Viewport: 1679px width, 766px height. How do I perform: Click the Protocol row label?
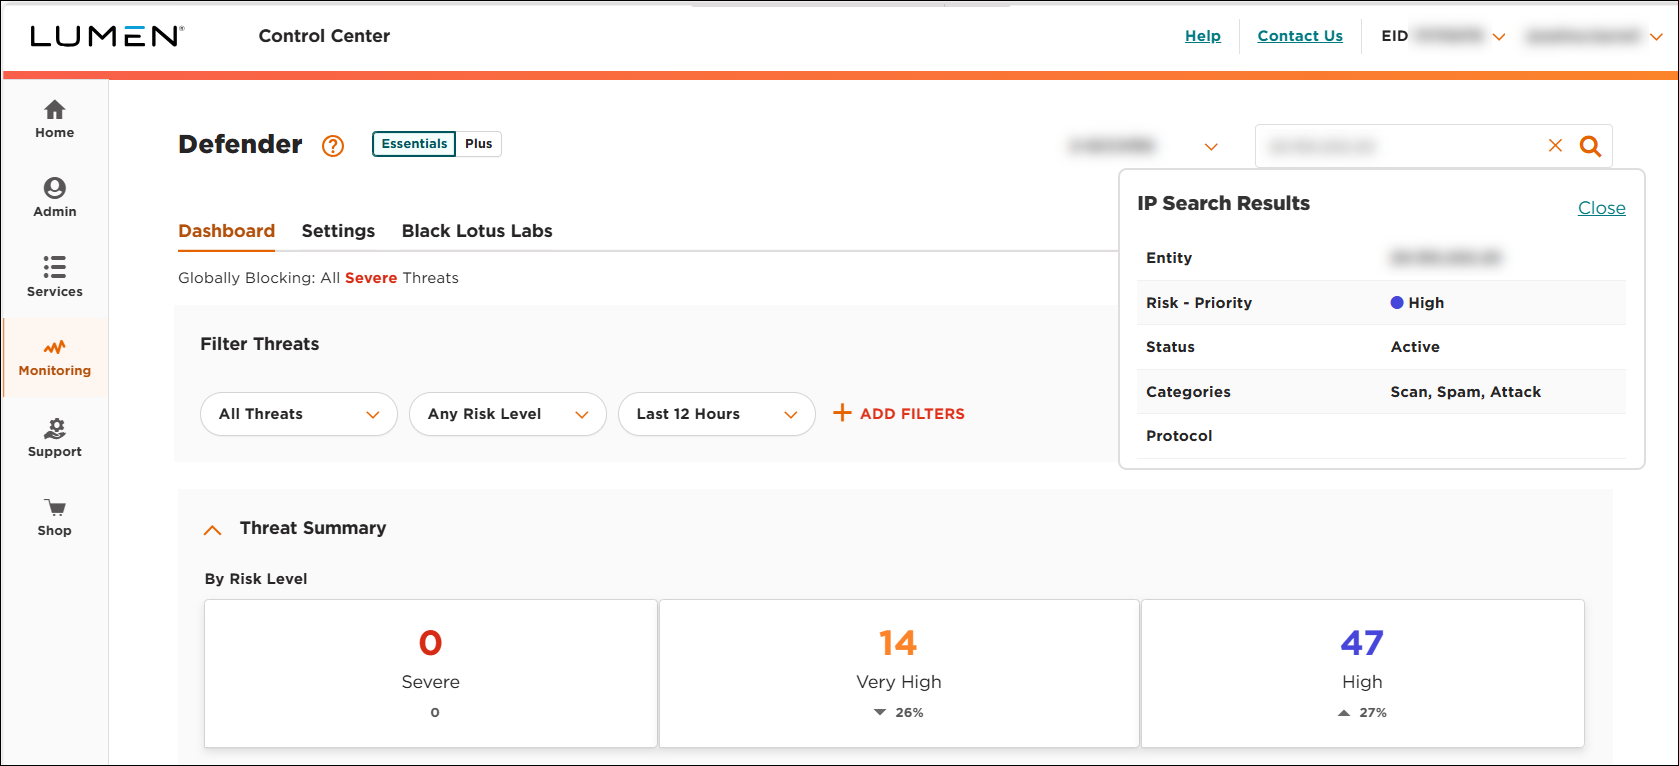(1179, 436)
